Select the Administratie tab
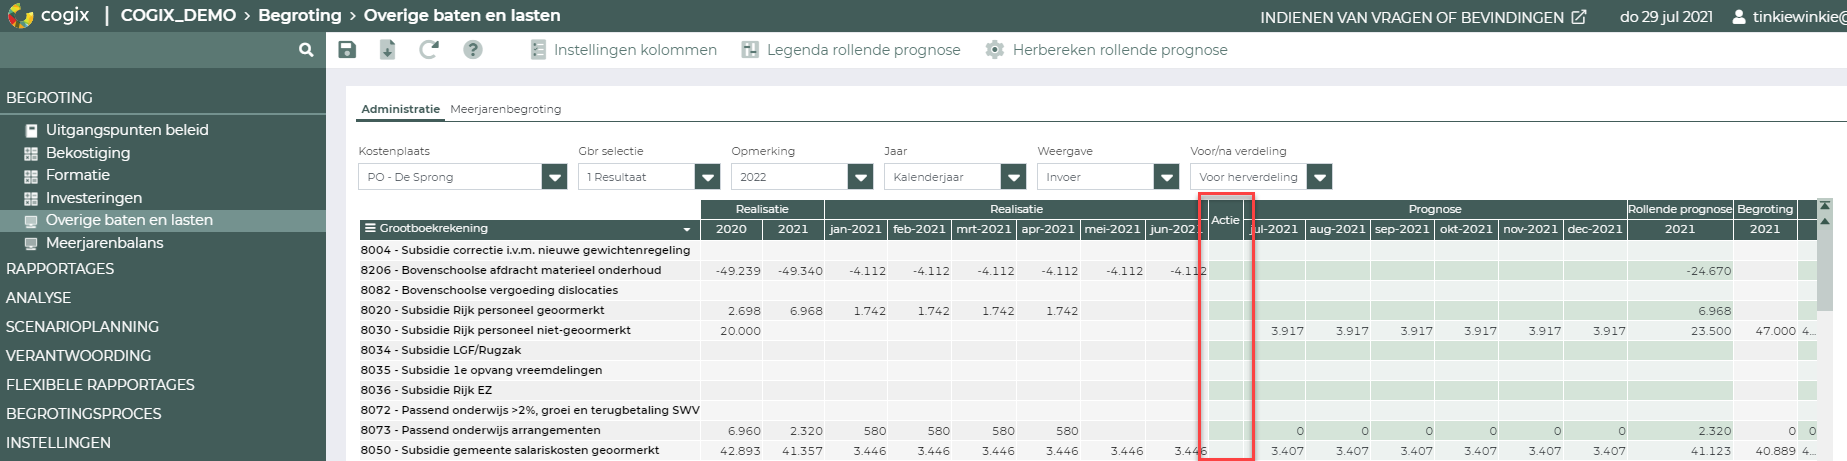Screen dimensions: 1847x461 [400, 109]
